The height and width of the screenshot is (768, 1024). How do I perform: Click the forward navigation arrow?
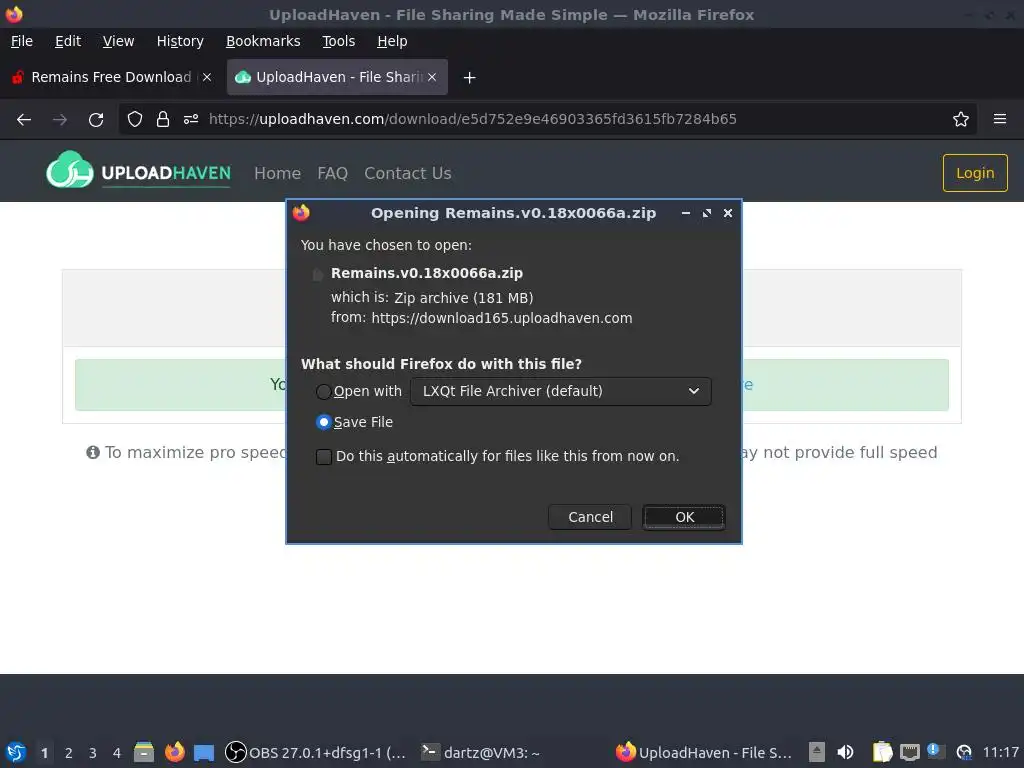pyautogui.click(x=59, y=120)
